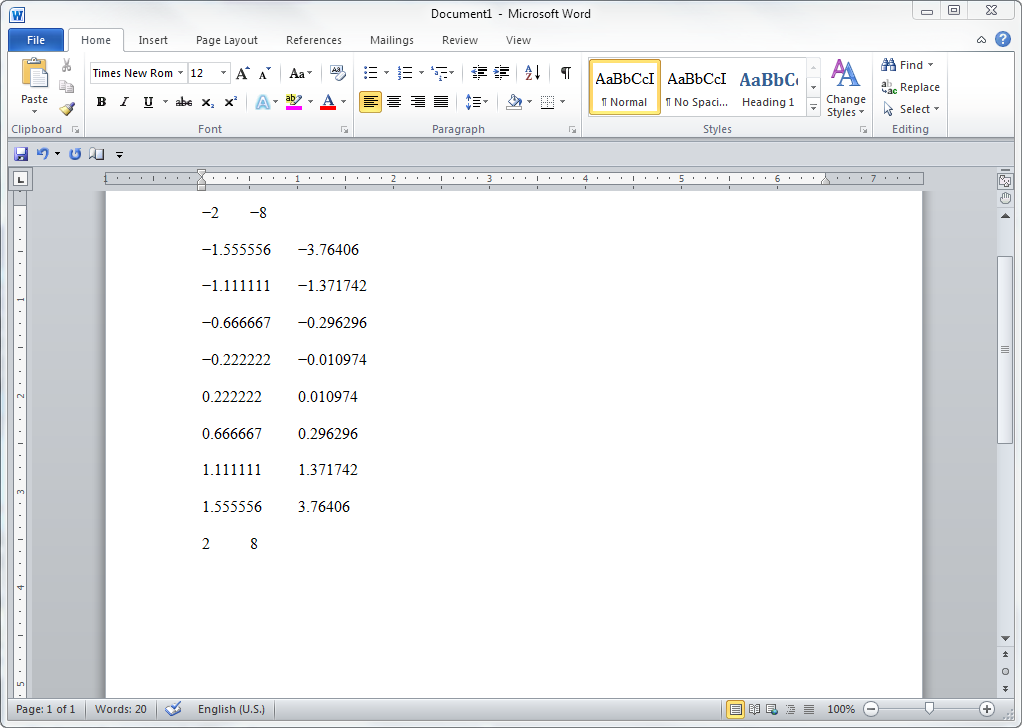The width and height of the screenshot is (1022, 728).
Task: Open the File tab
Action: point(36,40)
